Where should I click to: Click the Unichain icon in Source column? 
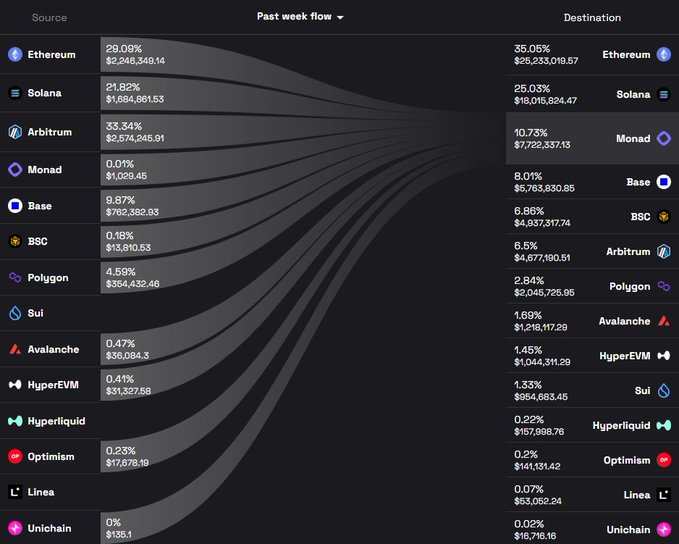[15, 528]
